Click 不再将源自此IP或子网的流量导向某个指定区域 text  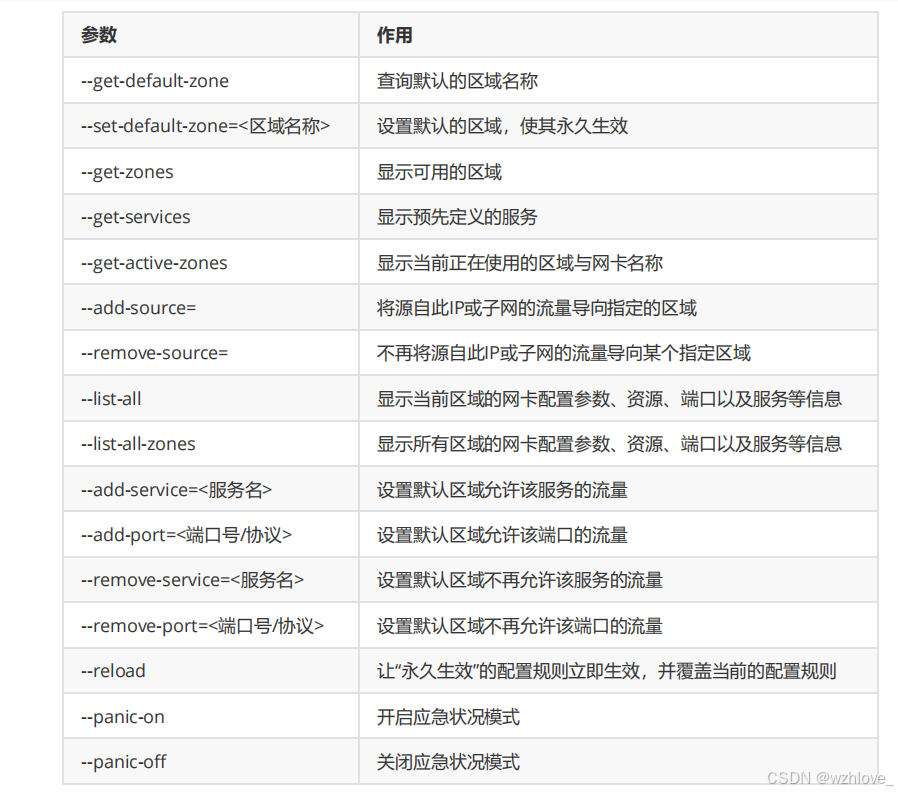pyautogui.click(x=564, y=353)
